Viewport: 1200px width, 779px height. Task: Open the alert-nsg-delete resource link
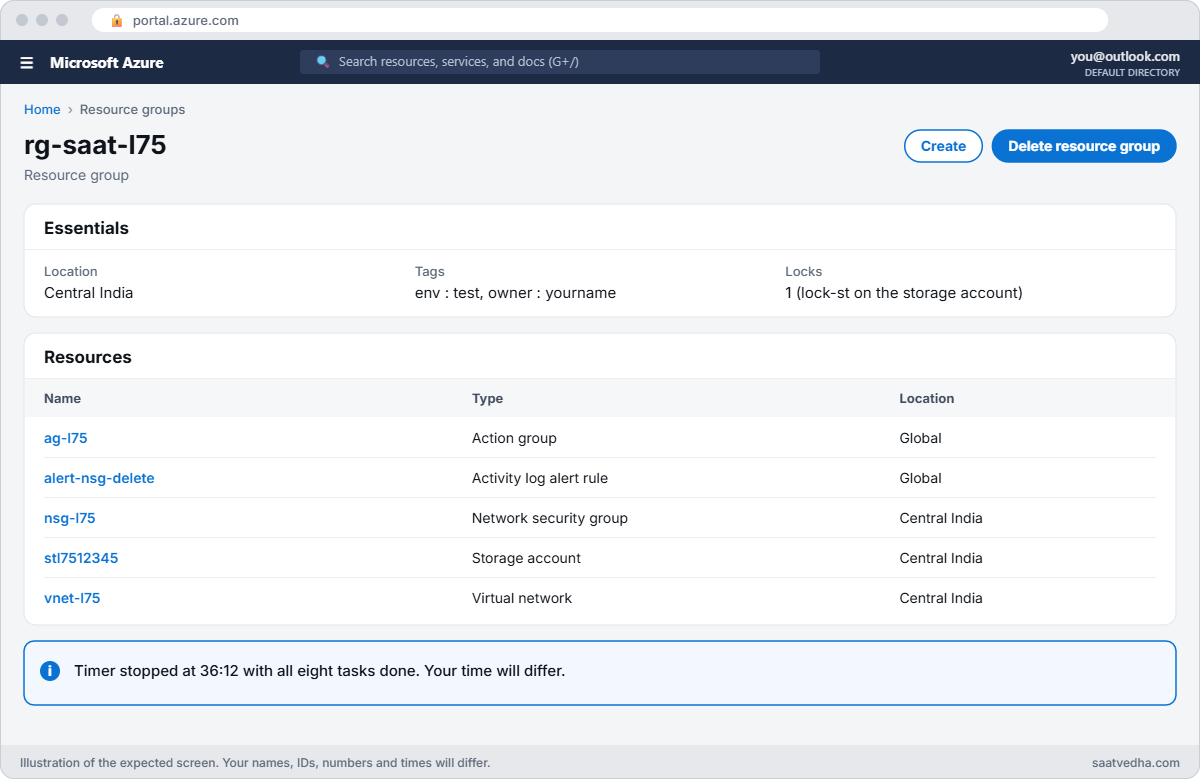click(x=99, y=478)
